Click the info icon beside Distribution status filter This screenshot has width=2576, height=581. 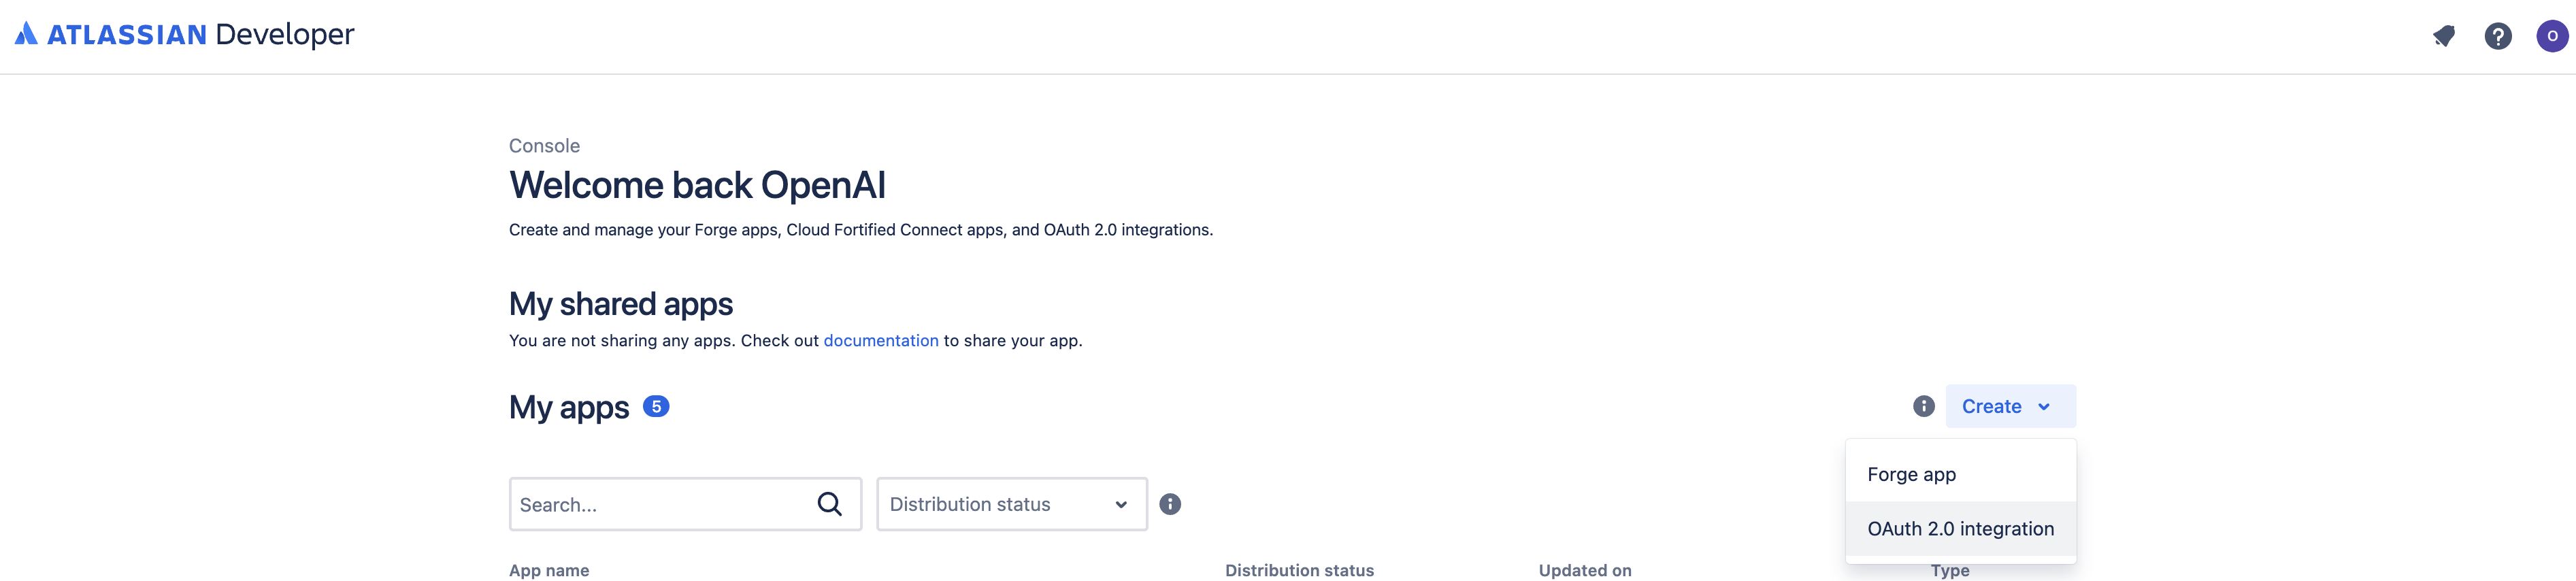pyautogui.click(x=1171, y=504)
